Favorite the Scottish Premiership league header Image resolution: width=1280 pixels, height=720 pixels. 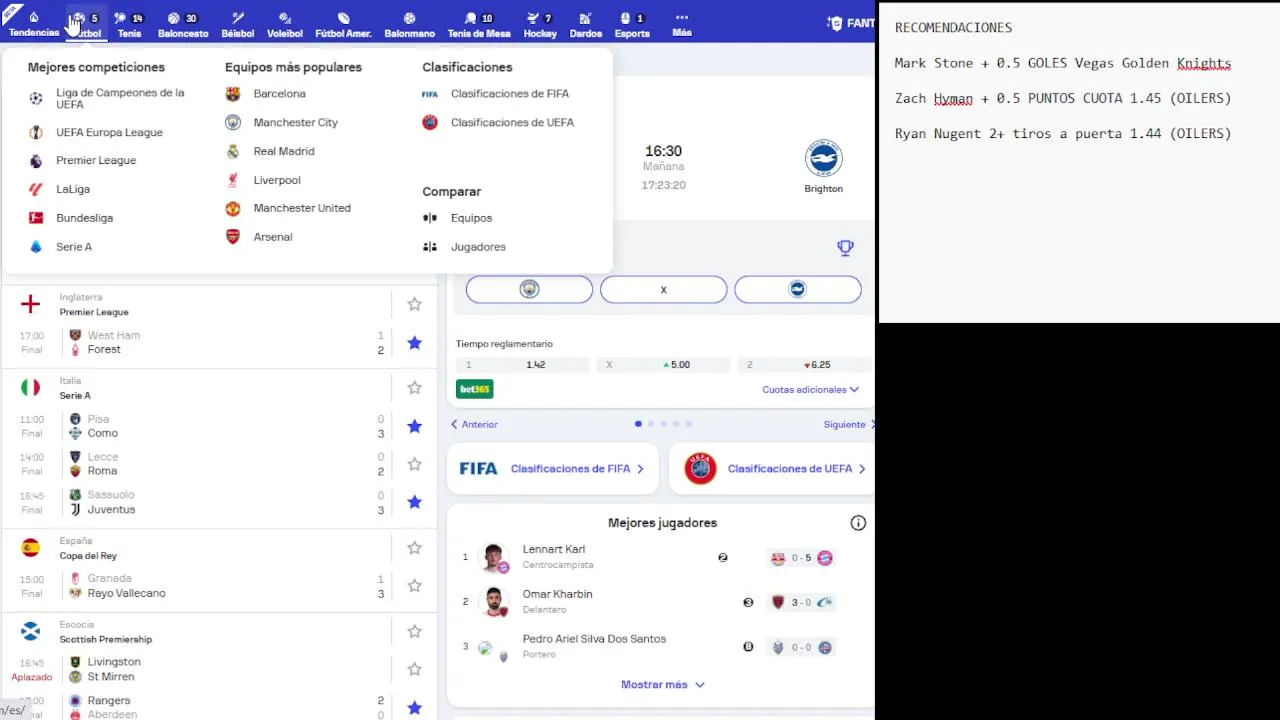point(414,632)
